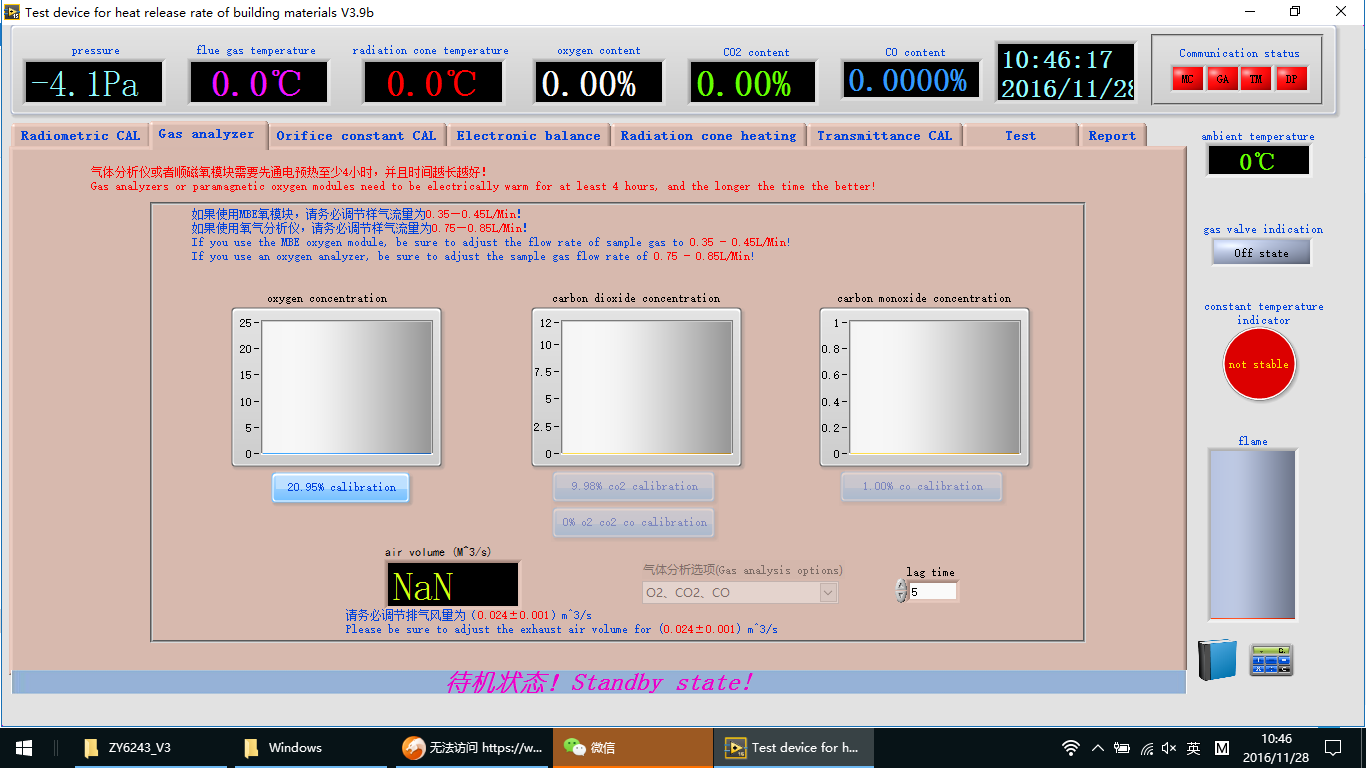Switch to the Radiometric CAL tab
Image resolution: width=1366 pixels, height=768 pixels.
[80, 136]
